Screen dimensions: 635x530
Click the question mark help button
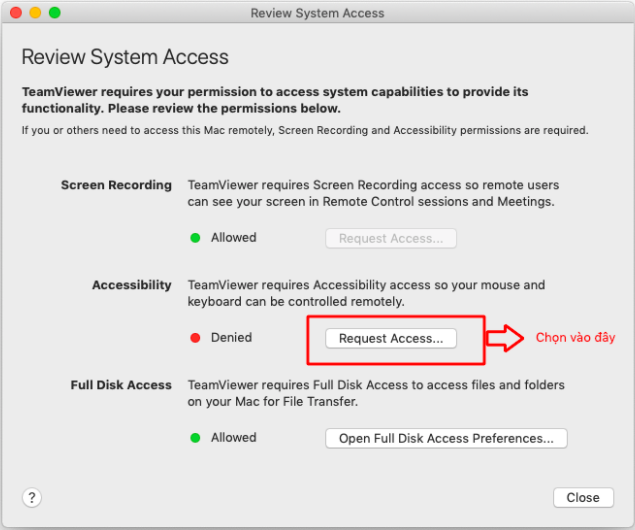pos(32,497)
